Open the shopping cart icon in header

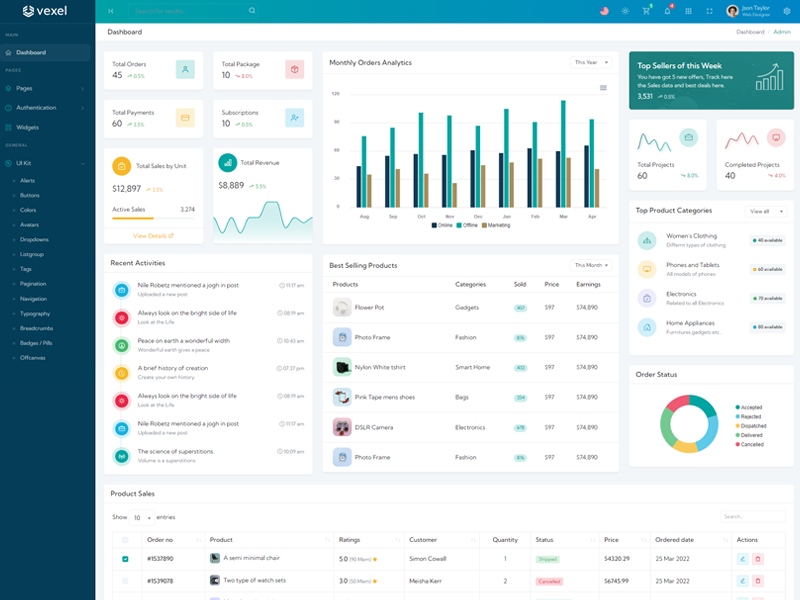coord(646,11)
